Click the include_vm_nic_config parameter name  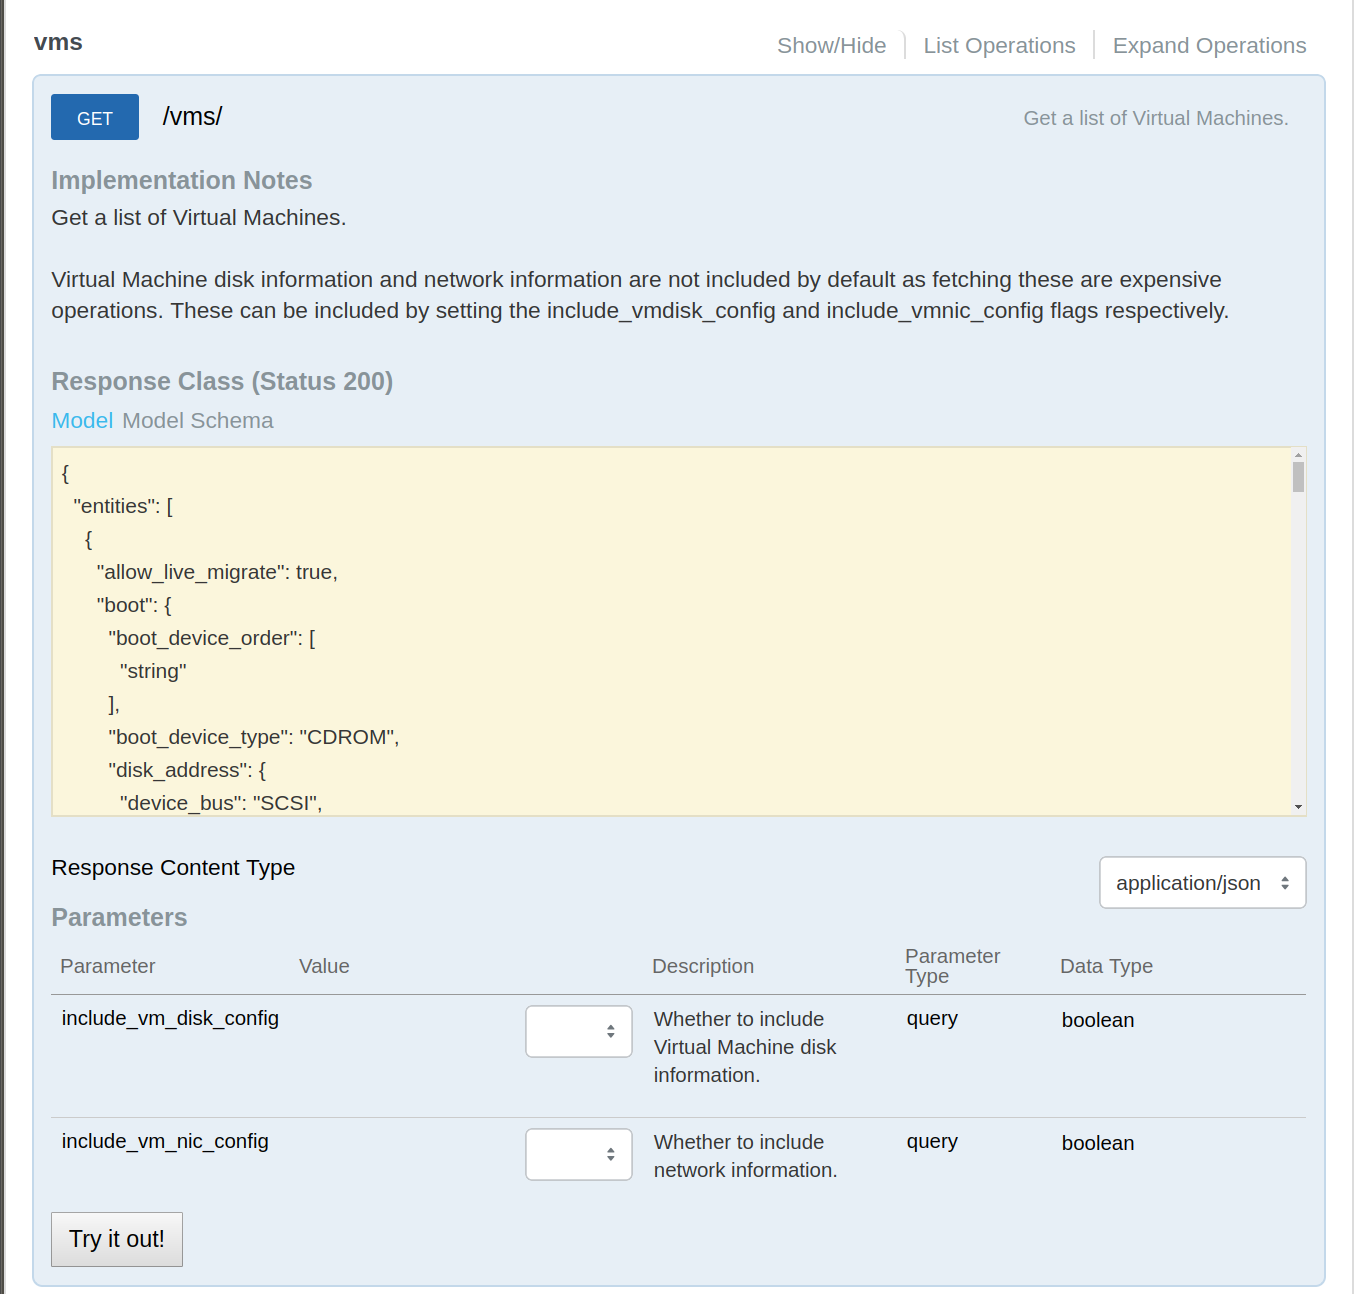pyautogui.click(x=165, y=1141)
